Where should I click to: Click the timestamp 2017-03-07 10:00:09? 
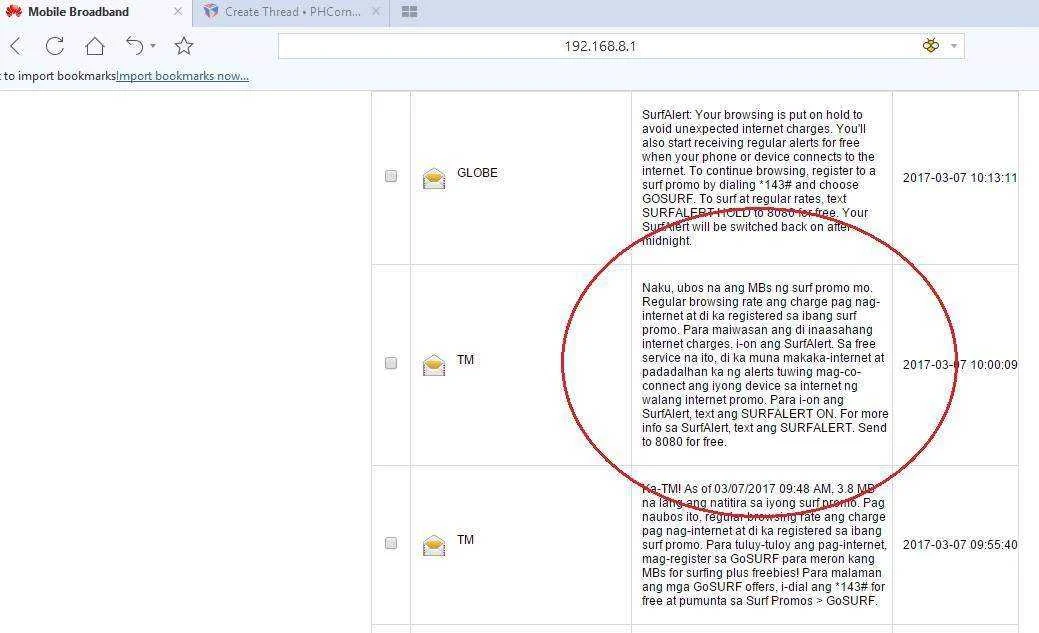click(x=959, y=365)
